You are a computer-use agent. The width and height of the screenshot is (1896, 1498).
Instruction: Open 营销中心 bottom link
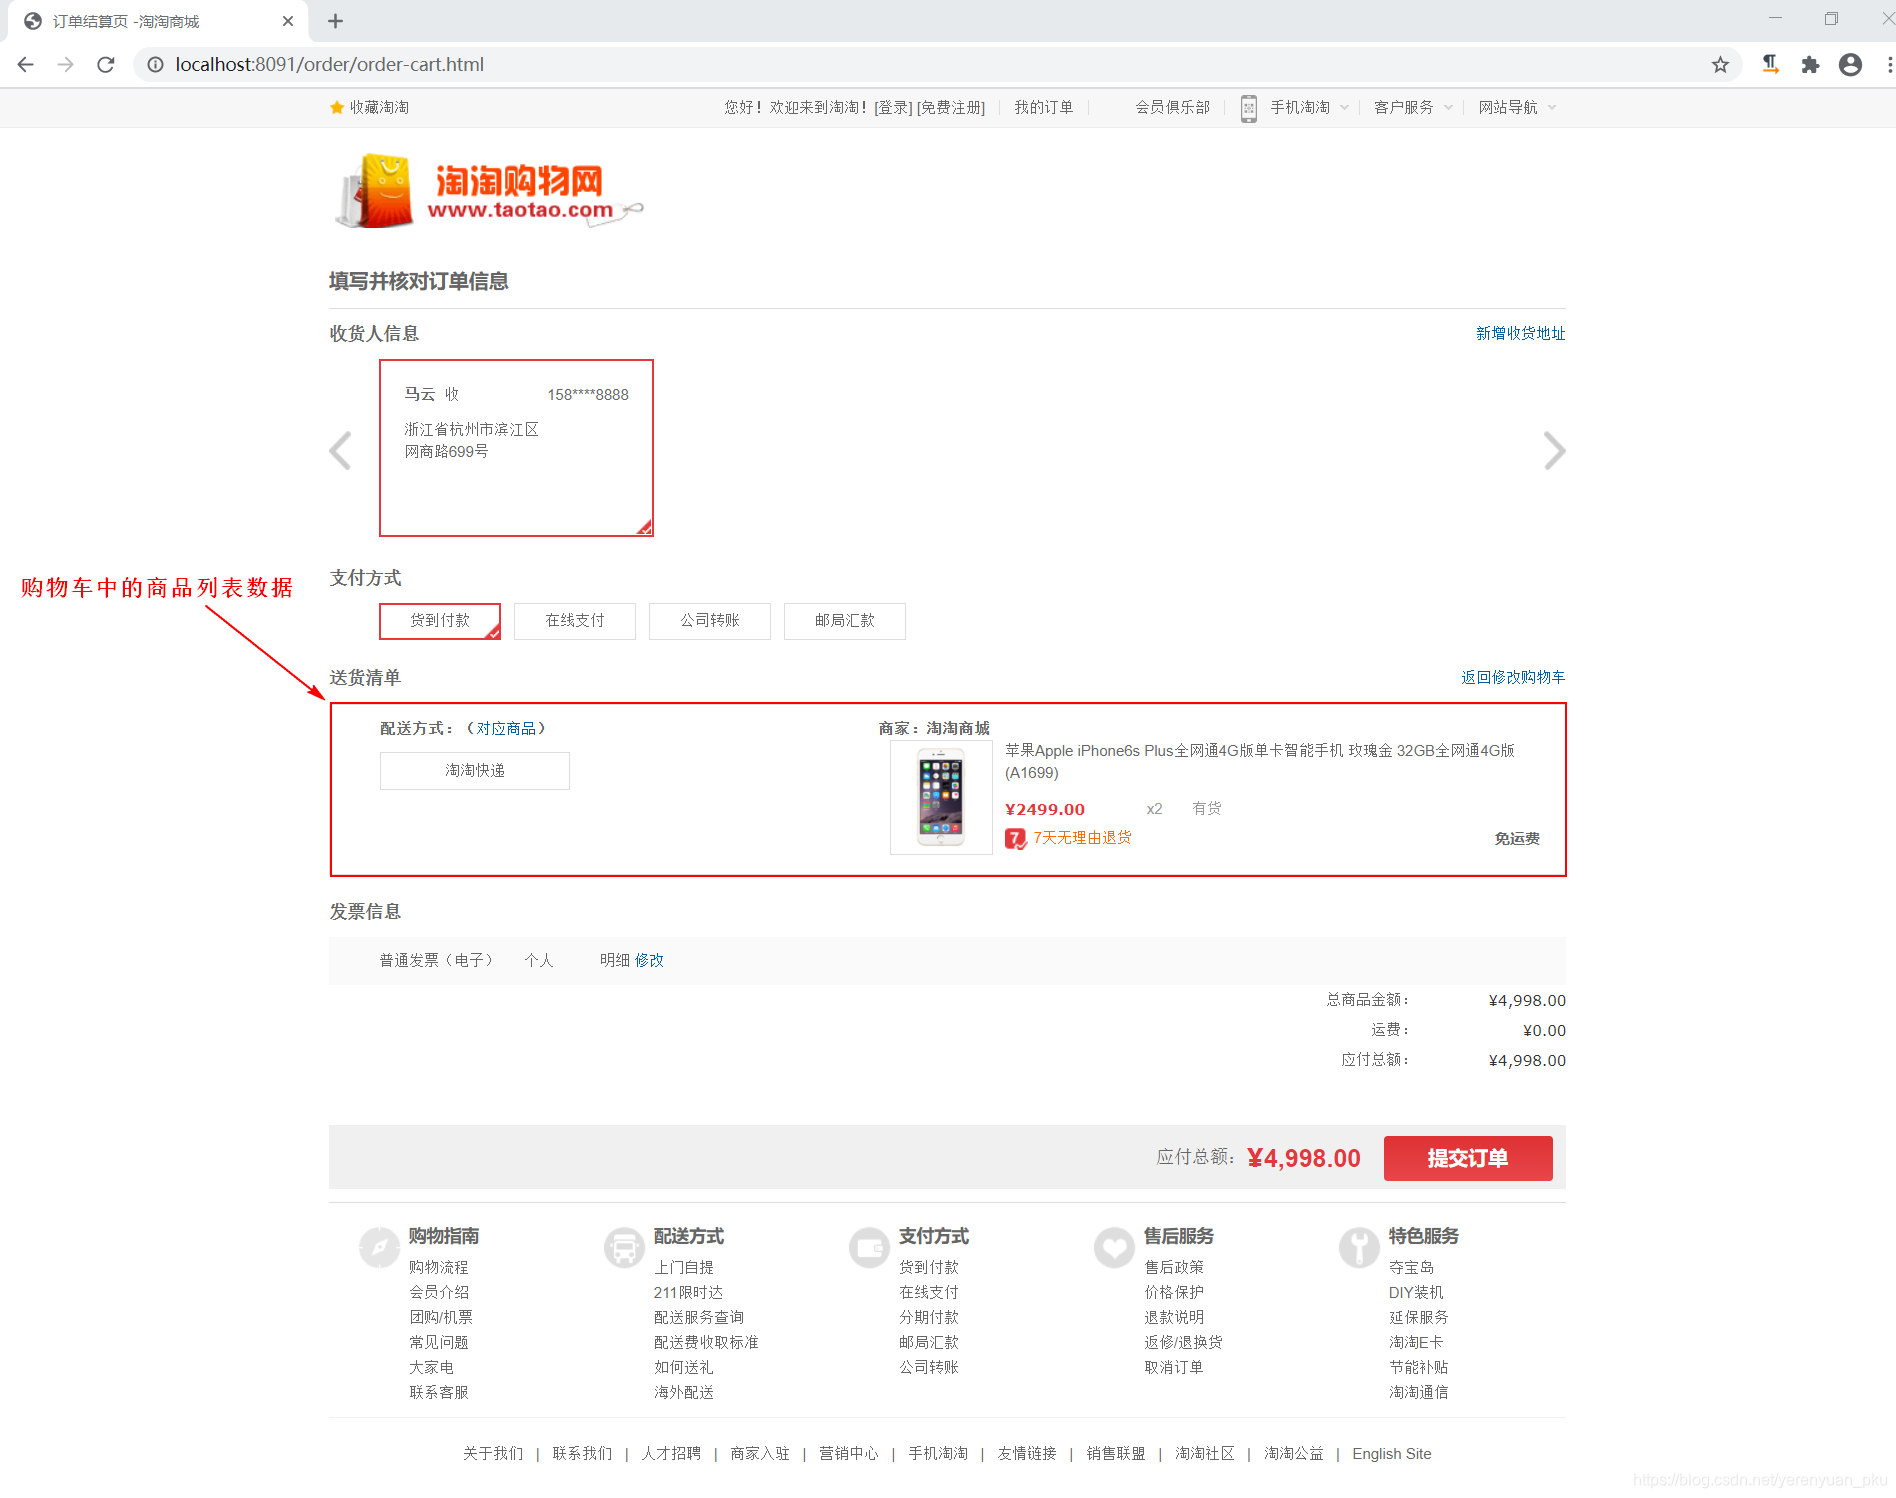point(849,1454)
